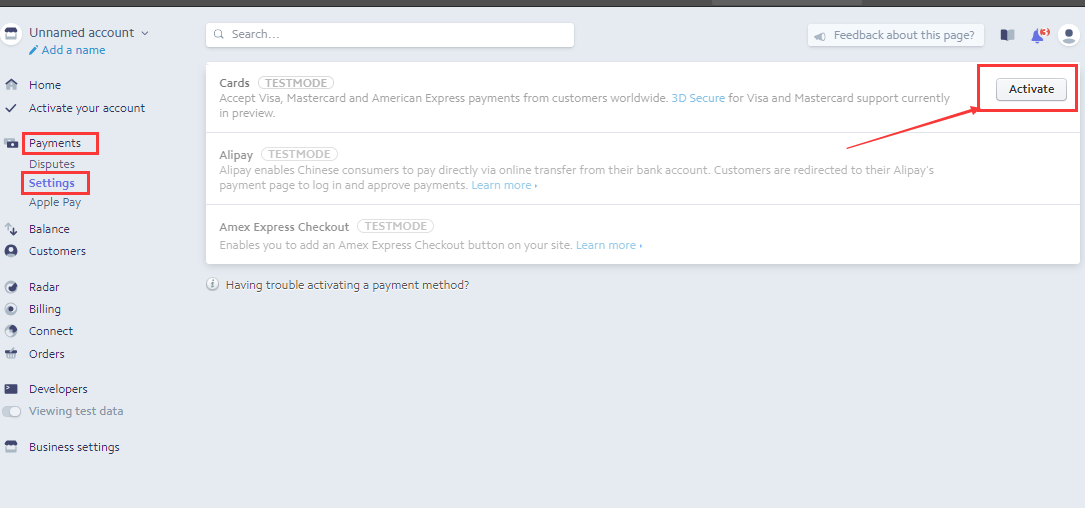Activate the Cards payment method
This screenshot has width=1085, height=508.
pyautogui.click(x=1031, y=89)
